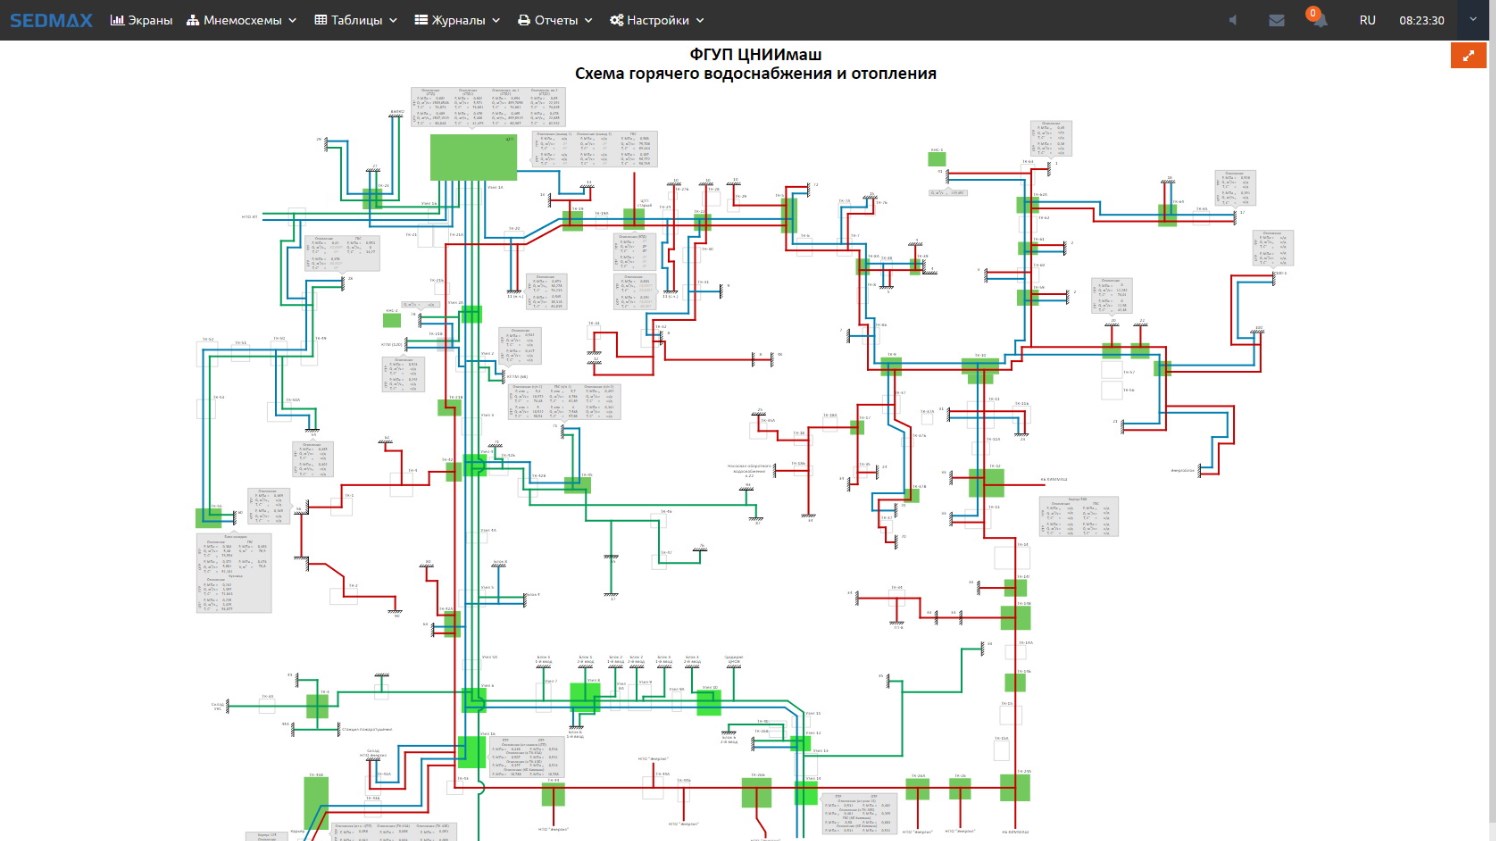Viewport: 1496px width, 841px height.
Task: Expand the Журналы menu
Action: click(457, 20)
